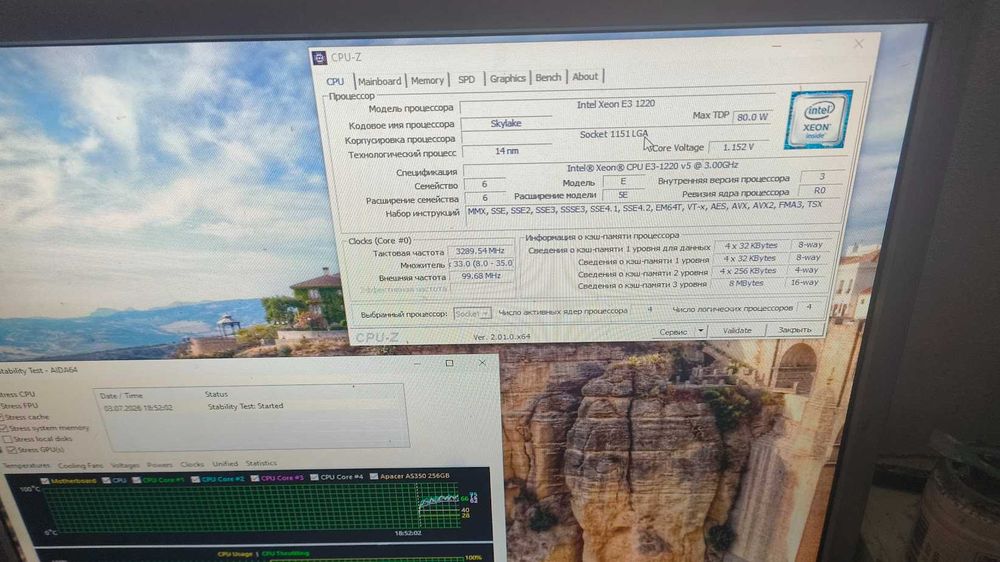Viewport: 1000px width, 562px height.
Task: Click the Ver. 2.01.0.x64 version label
Action: pyautogui.click(x=501, y=336)
